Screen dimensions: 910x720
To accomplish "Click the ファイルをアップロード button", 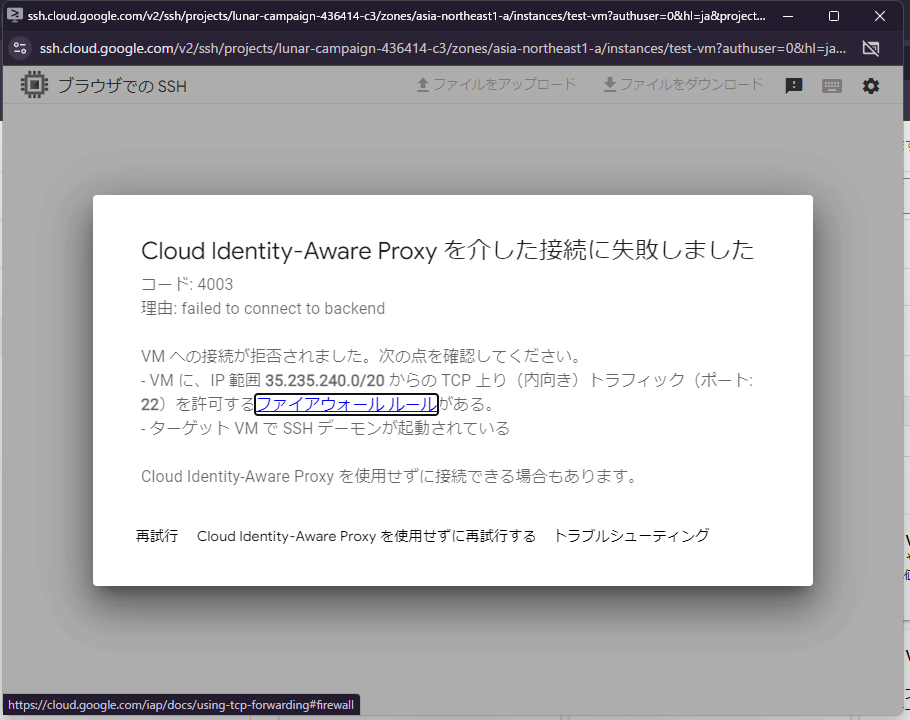I will 496,85.
